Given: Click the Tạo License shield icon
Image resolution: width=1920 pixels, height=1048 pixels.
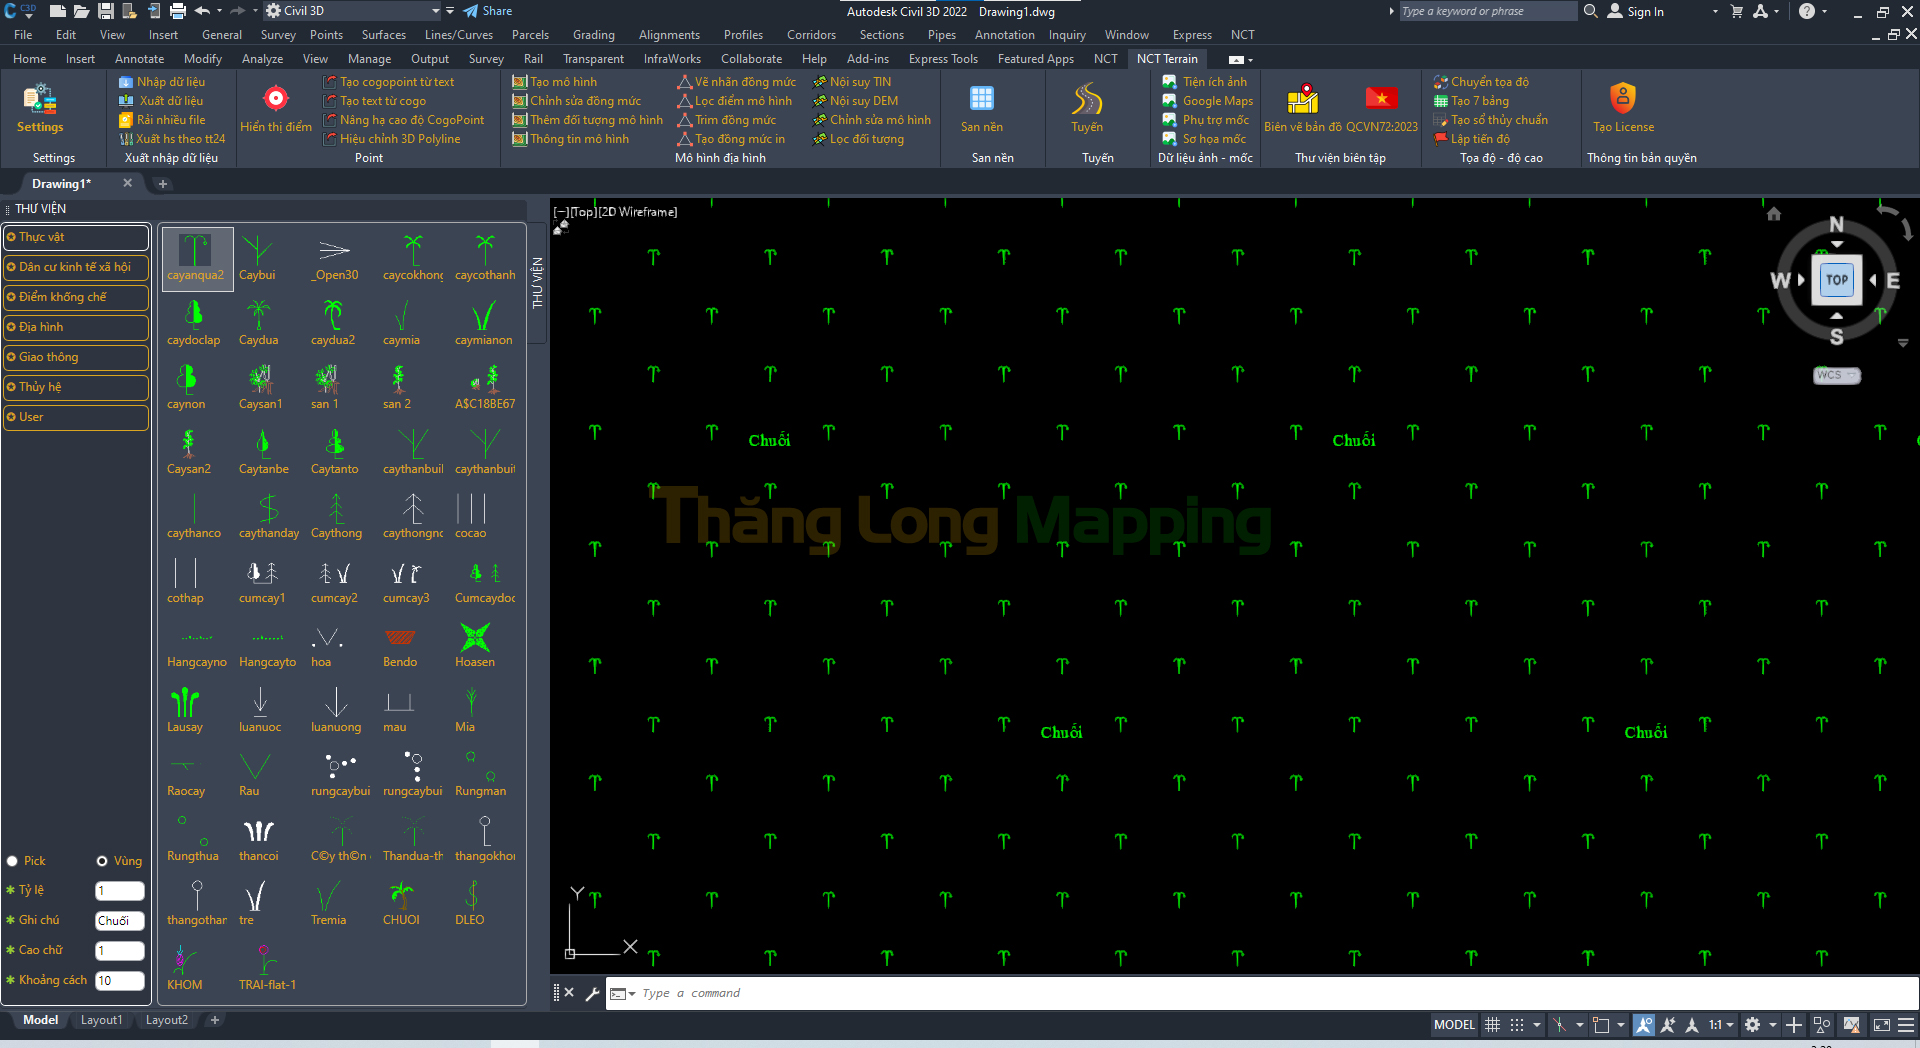Looking at the screenshot, I should pyautogui.click(x=1622, y=100).
